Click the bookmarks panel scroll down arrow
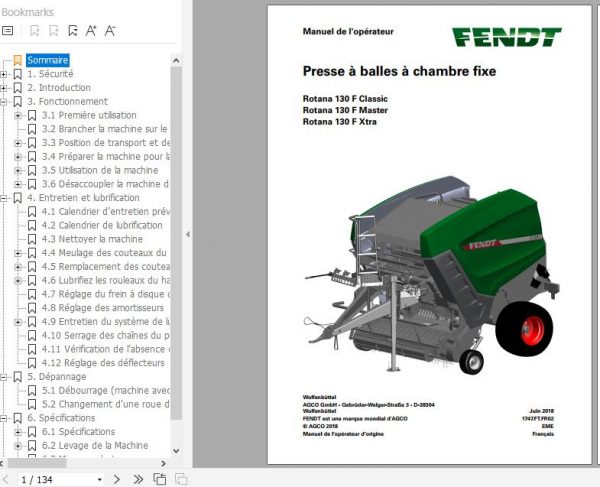 (x=176, y=451)
